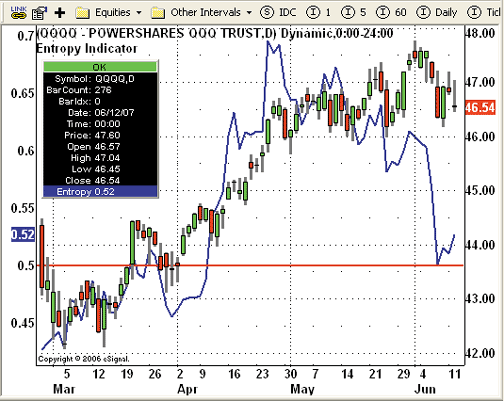Click the Apr month label
Screen dimensions: 504x401
coord(187,389)
